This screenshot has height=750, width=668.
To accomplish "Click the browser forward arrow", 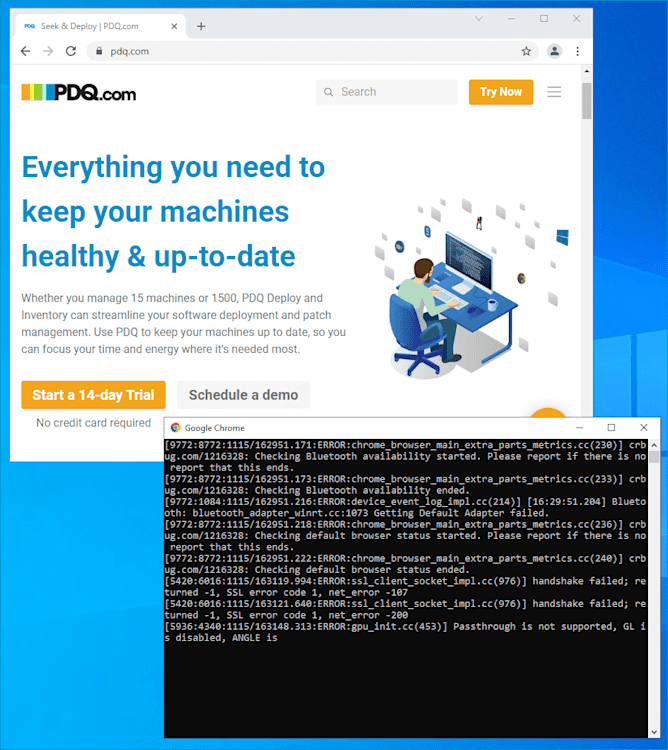I will (48, 51).
